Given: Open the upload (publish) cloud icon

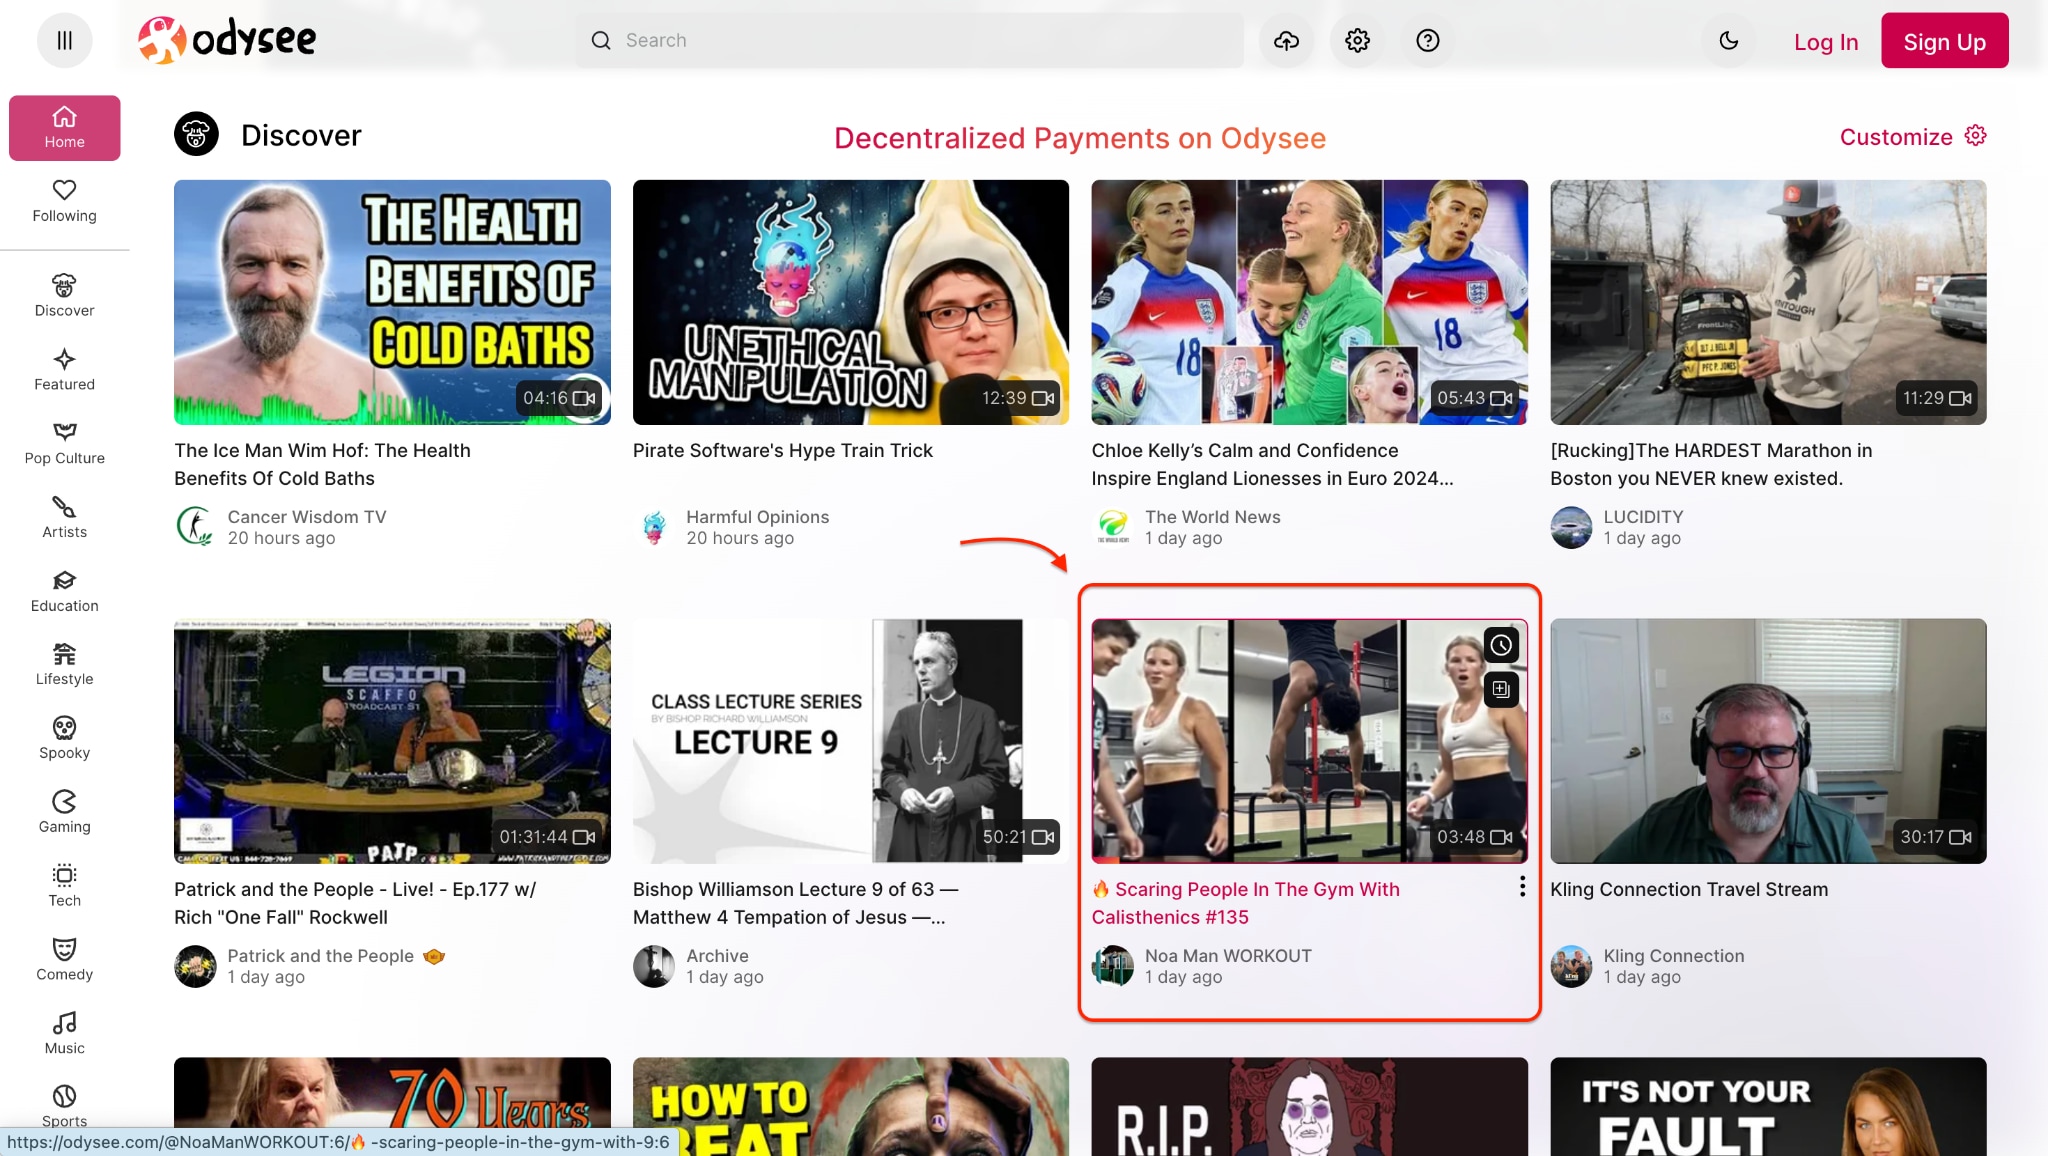Looking at the screenshot, I should click(1286, 40).
